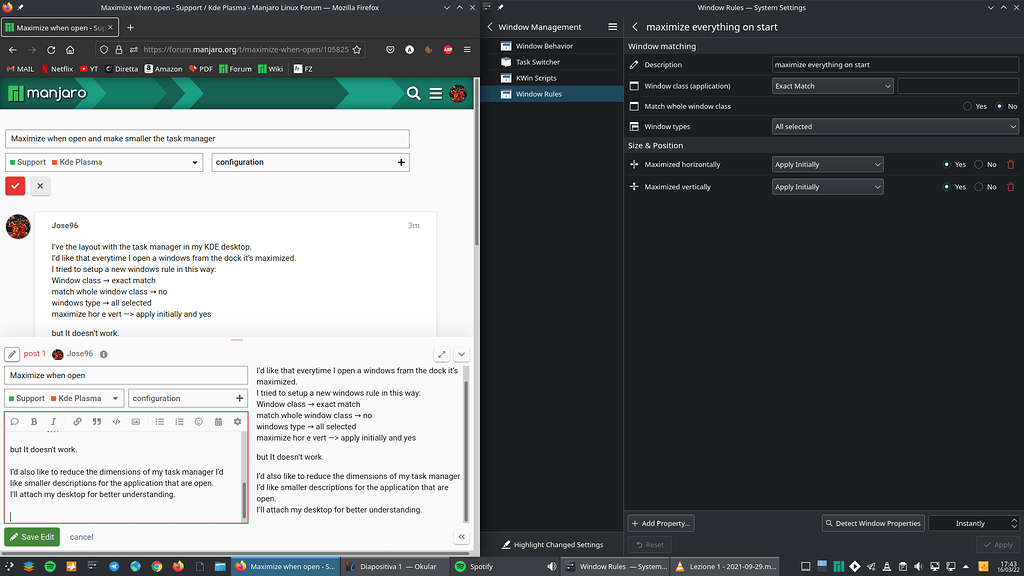The height and width of the screenshot is (576, 1024).
Task: Open the clipboard manager in the tray
Action: [x=902, y=567]
